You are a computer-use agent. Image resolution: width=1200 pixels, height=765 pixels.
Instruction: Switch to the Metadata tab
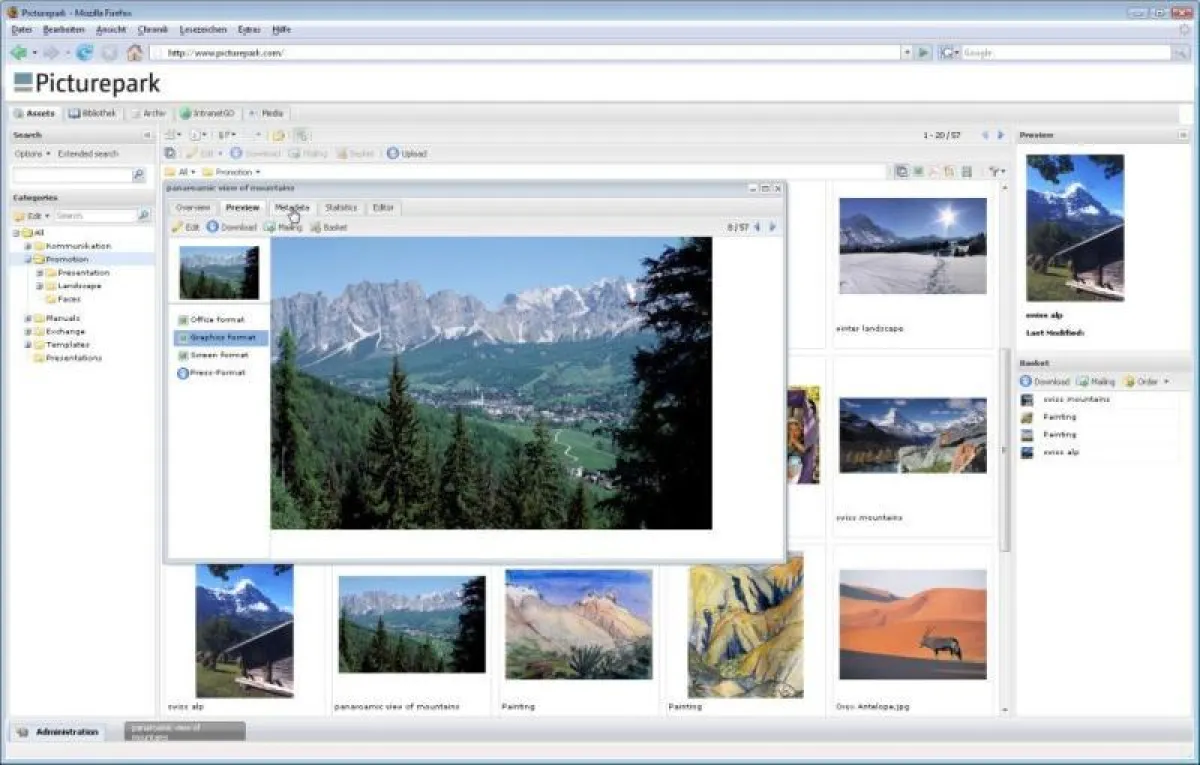point(292,207)
